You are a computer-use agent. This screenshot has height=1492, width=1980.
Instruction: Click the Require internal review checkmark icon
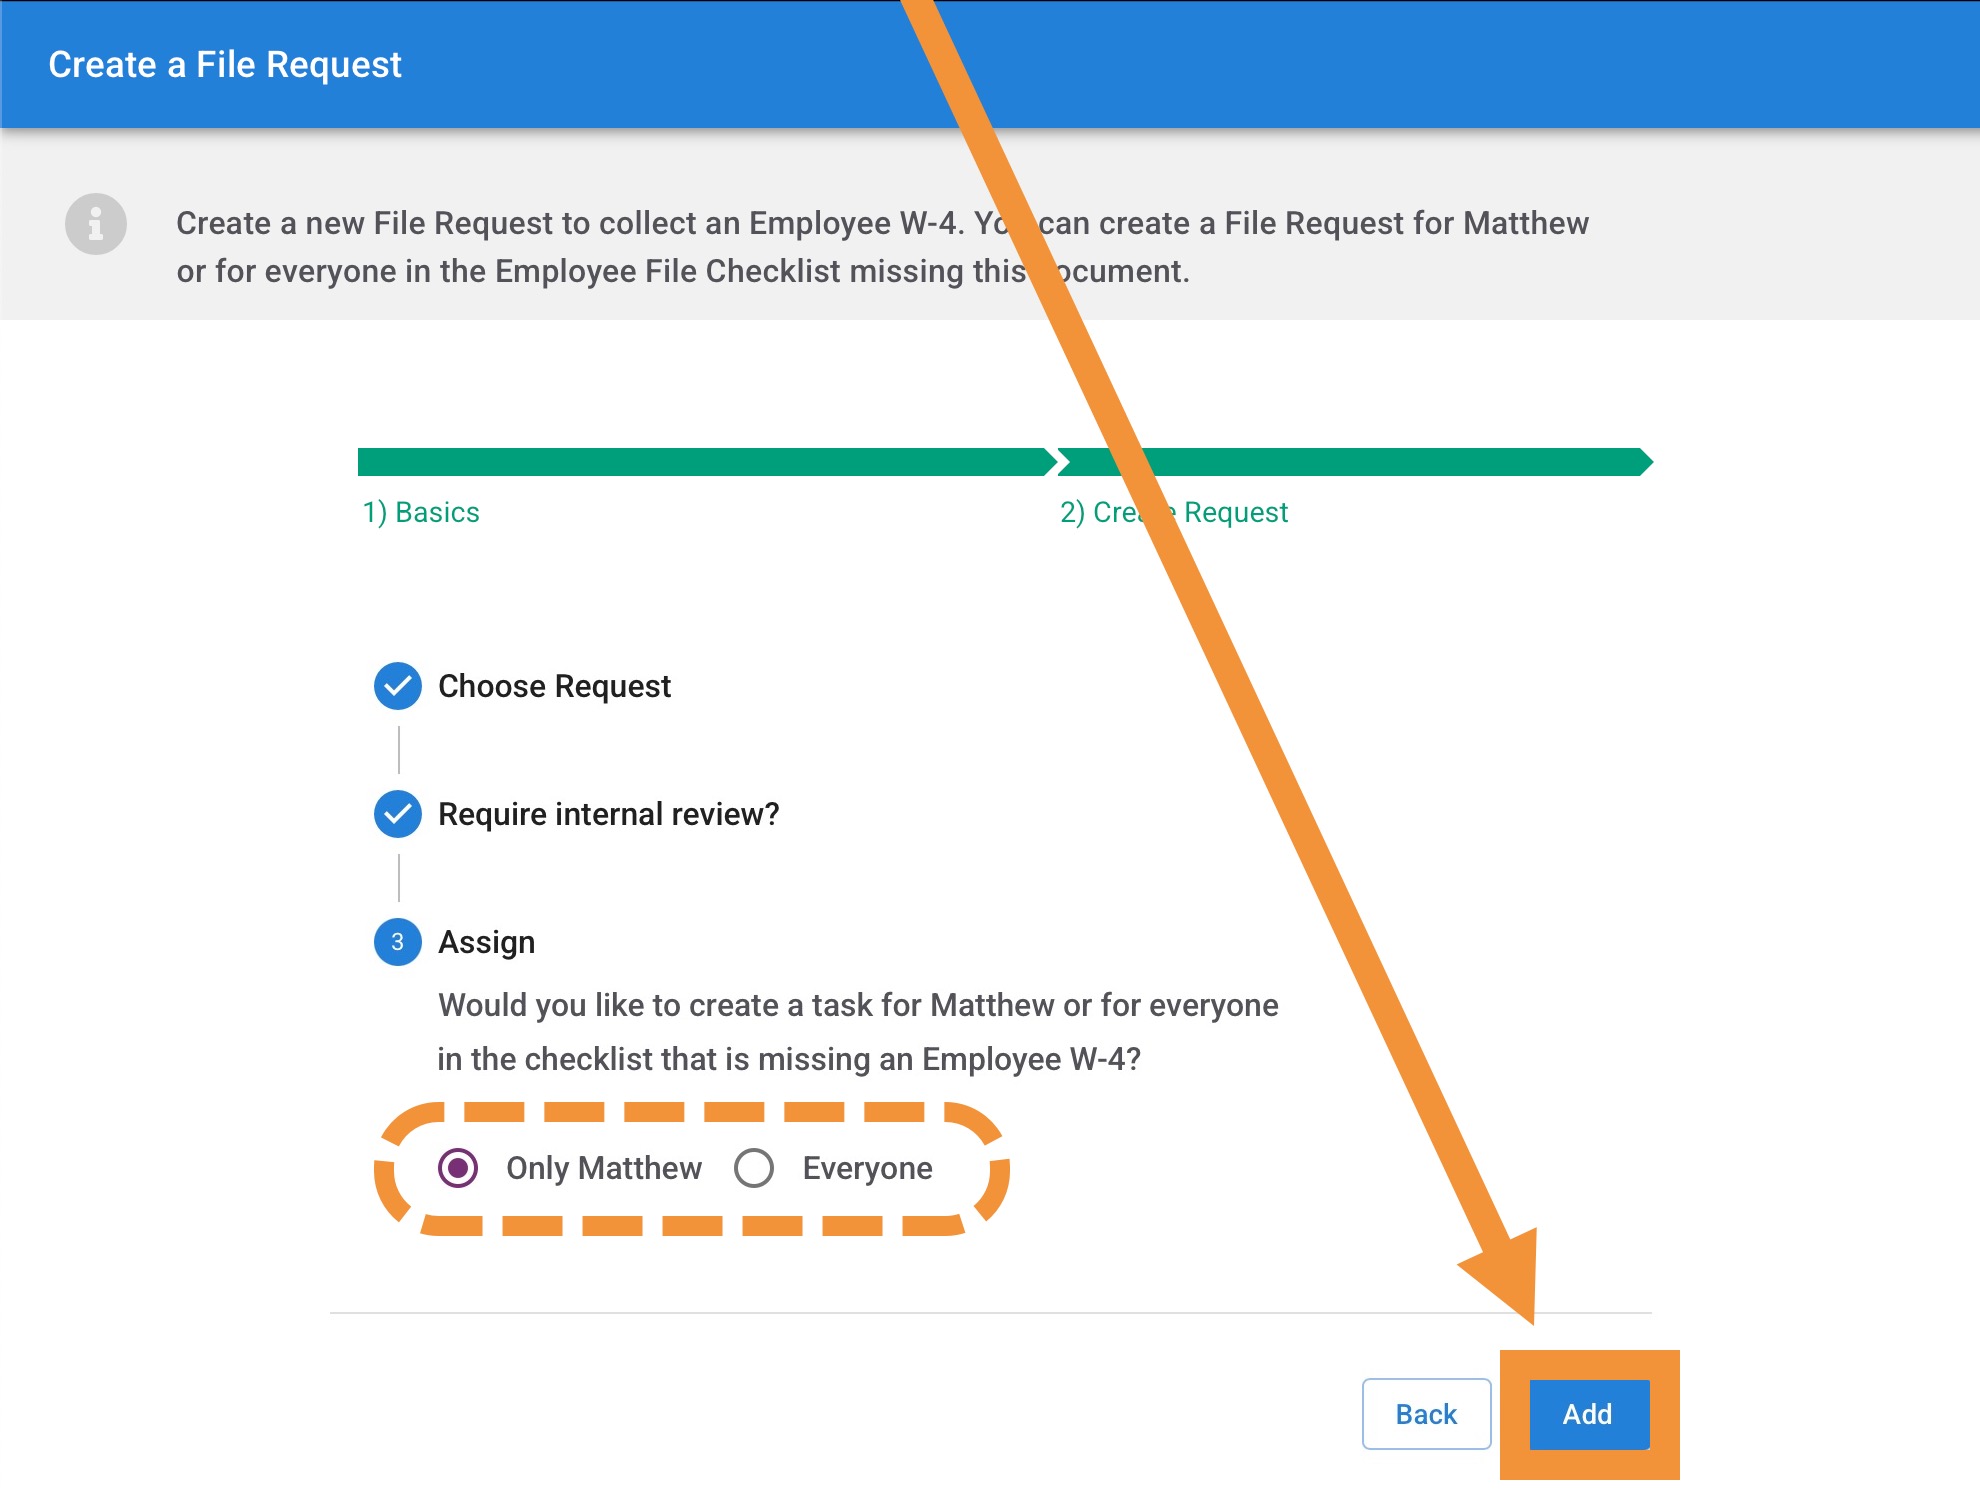(x=398, y=814)
